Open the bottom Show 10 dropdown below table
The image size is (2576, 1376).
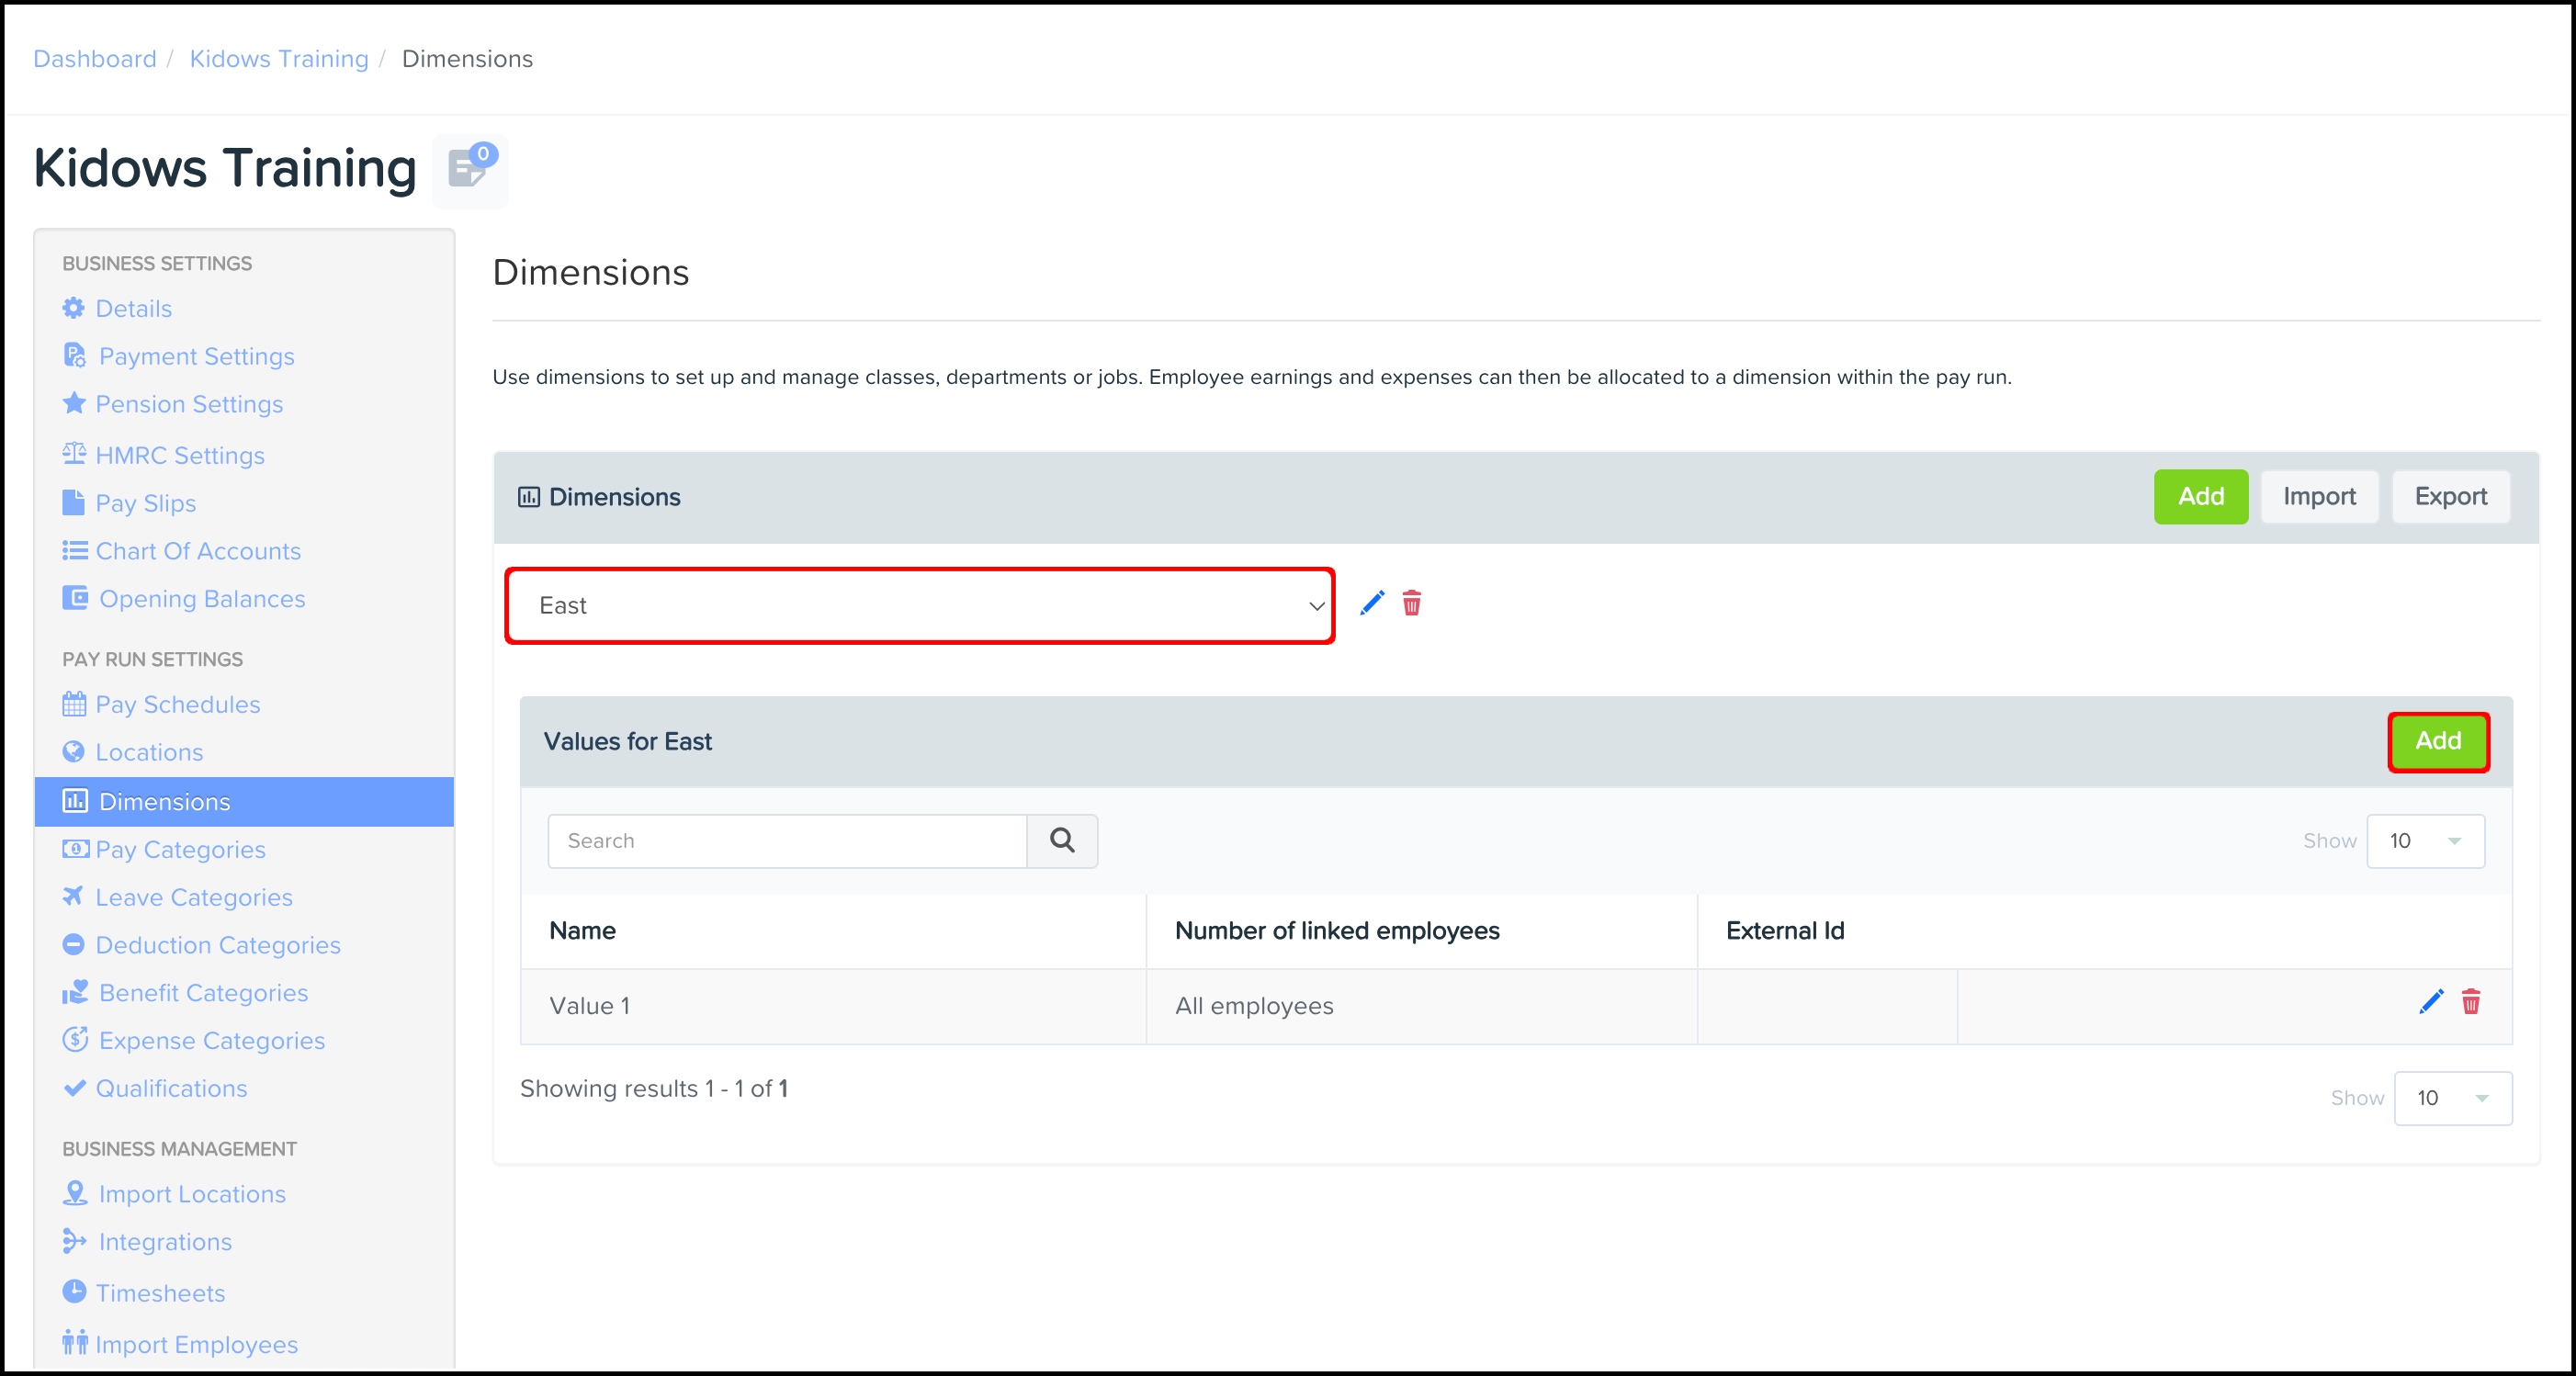tap(2452, 1098)
